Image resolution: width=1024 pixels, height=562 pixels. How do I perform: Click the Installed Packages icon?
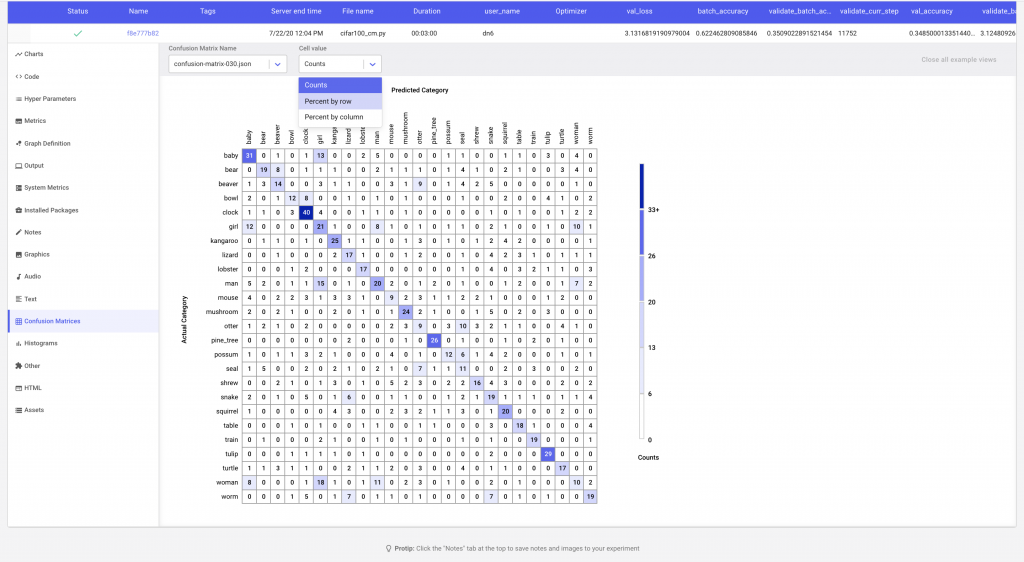point(19,210)
